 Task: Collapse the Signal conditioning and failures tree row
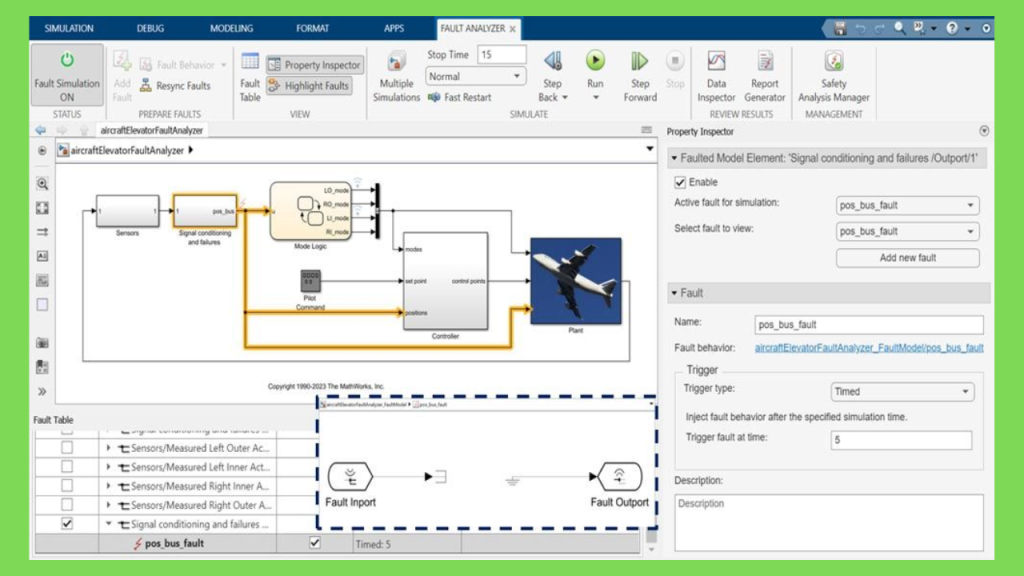108,524
